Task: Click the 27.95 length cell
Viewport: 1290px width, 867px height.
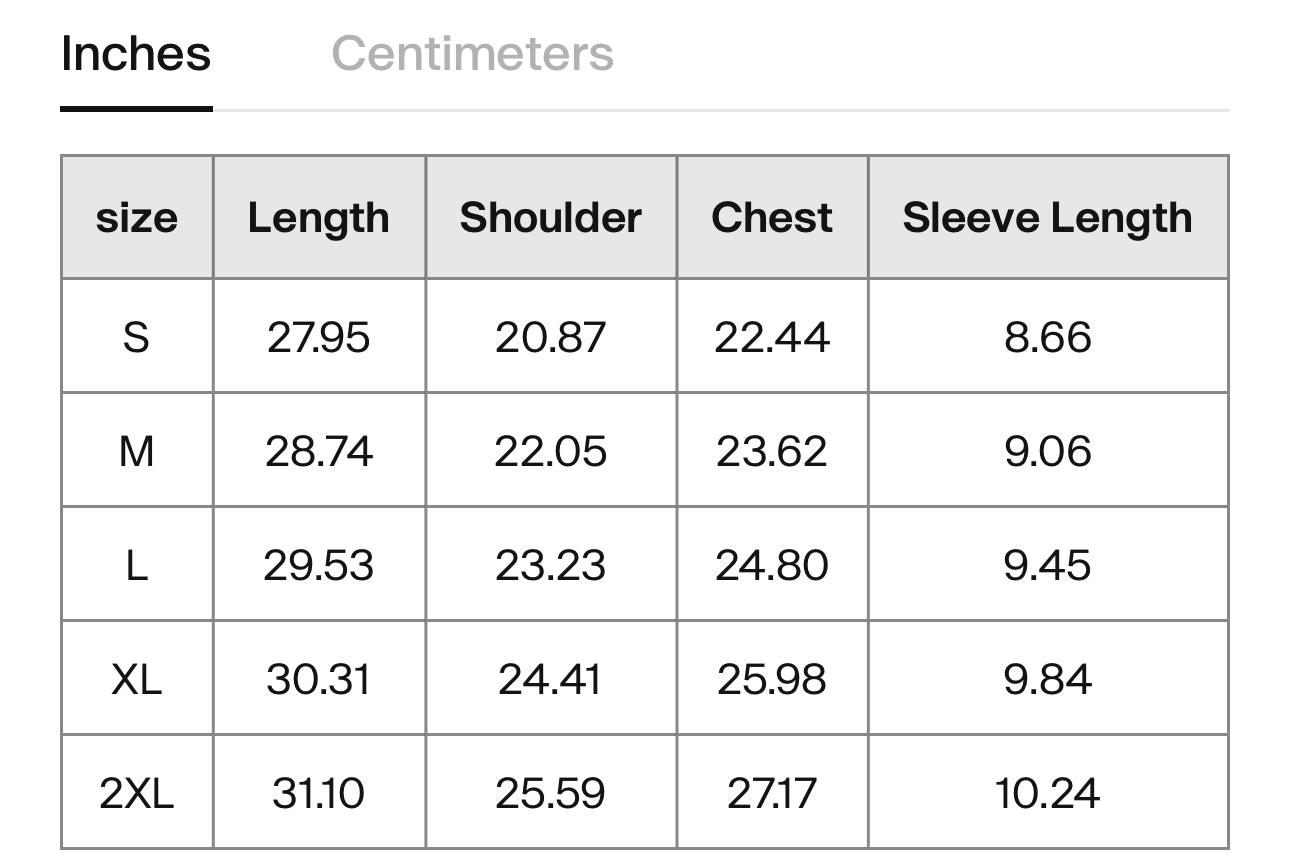Action: tap(319, 337)
